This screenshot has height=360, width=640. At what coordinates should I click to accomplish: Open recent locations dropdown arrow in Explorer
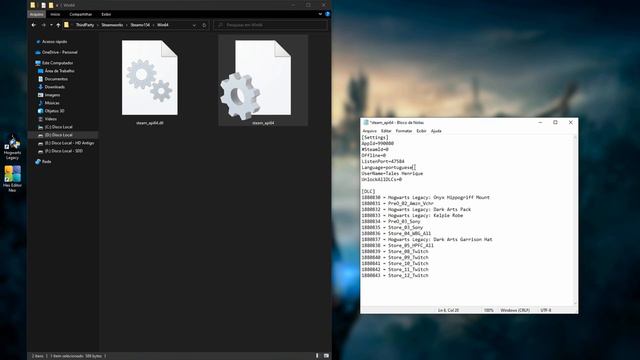[x=51, y=25]
